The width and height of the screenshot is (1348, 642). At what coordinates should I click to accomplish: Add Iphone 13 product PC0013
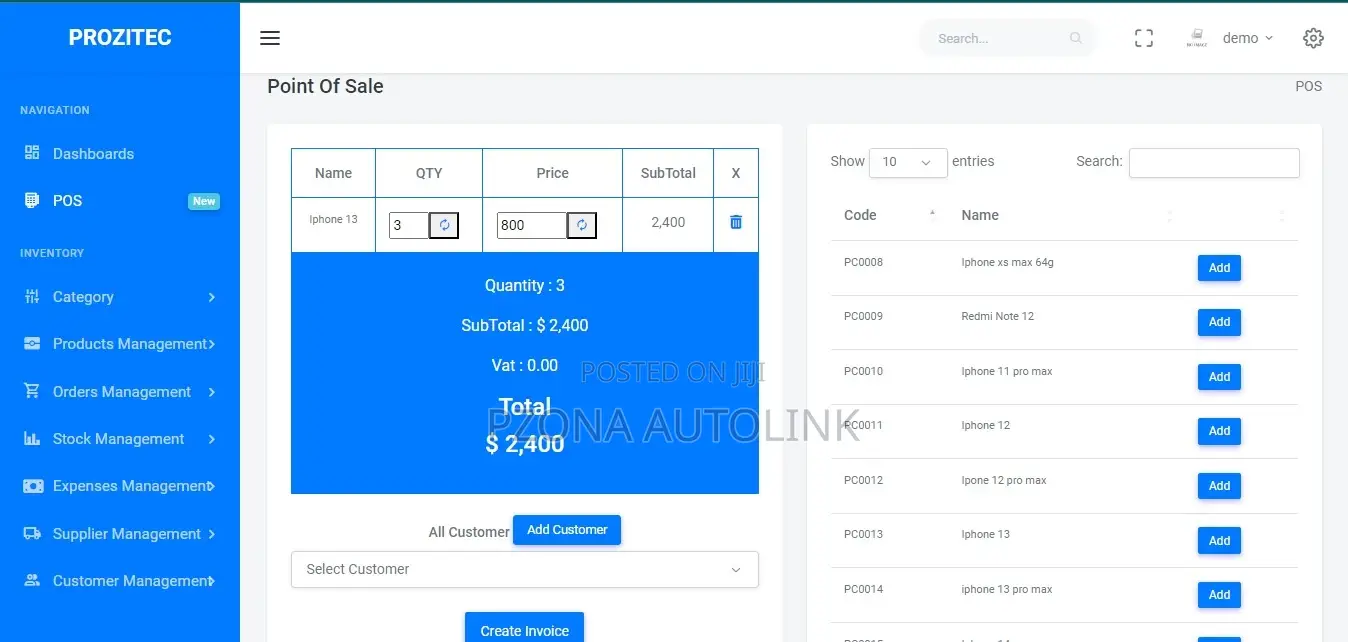[x=1219, y=540]
